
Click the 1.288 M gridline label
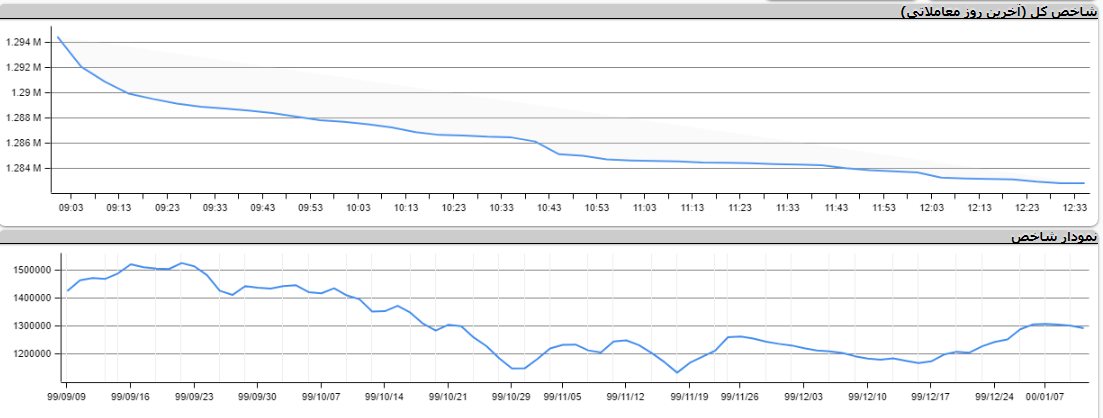point(24,118)
